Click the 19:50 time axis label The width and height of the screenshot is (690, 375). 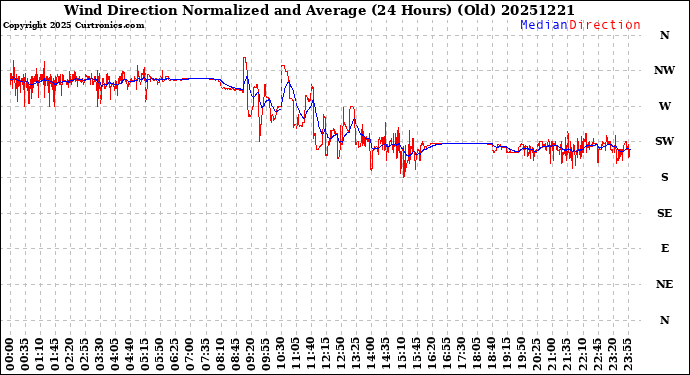point(521,354)
